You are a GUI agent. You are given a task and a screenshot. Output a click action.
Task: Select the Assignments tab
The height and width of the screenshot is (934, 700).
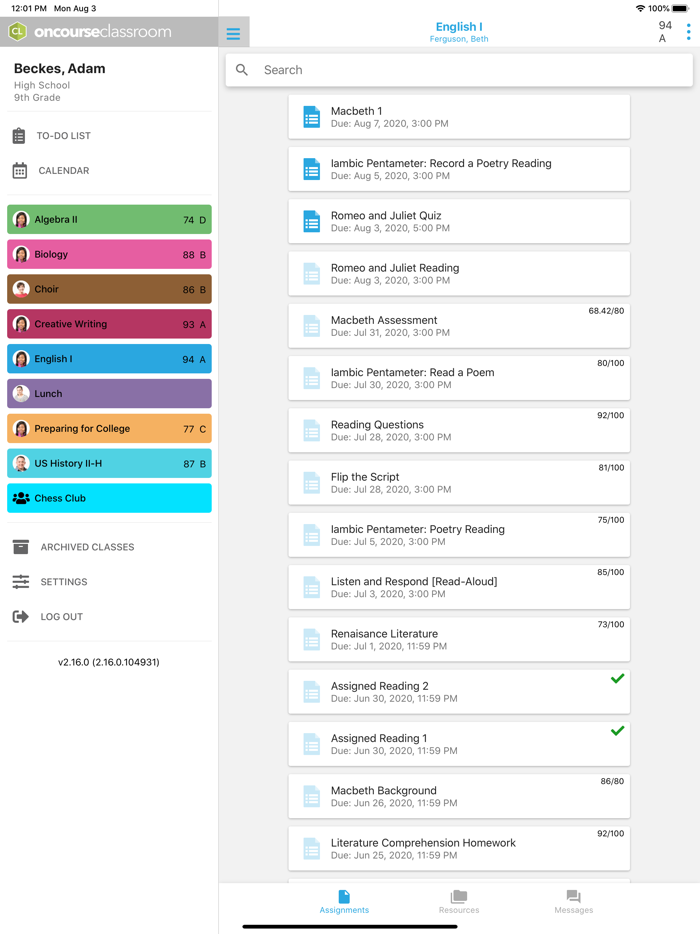(344, 900)
